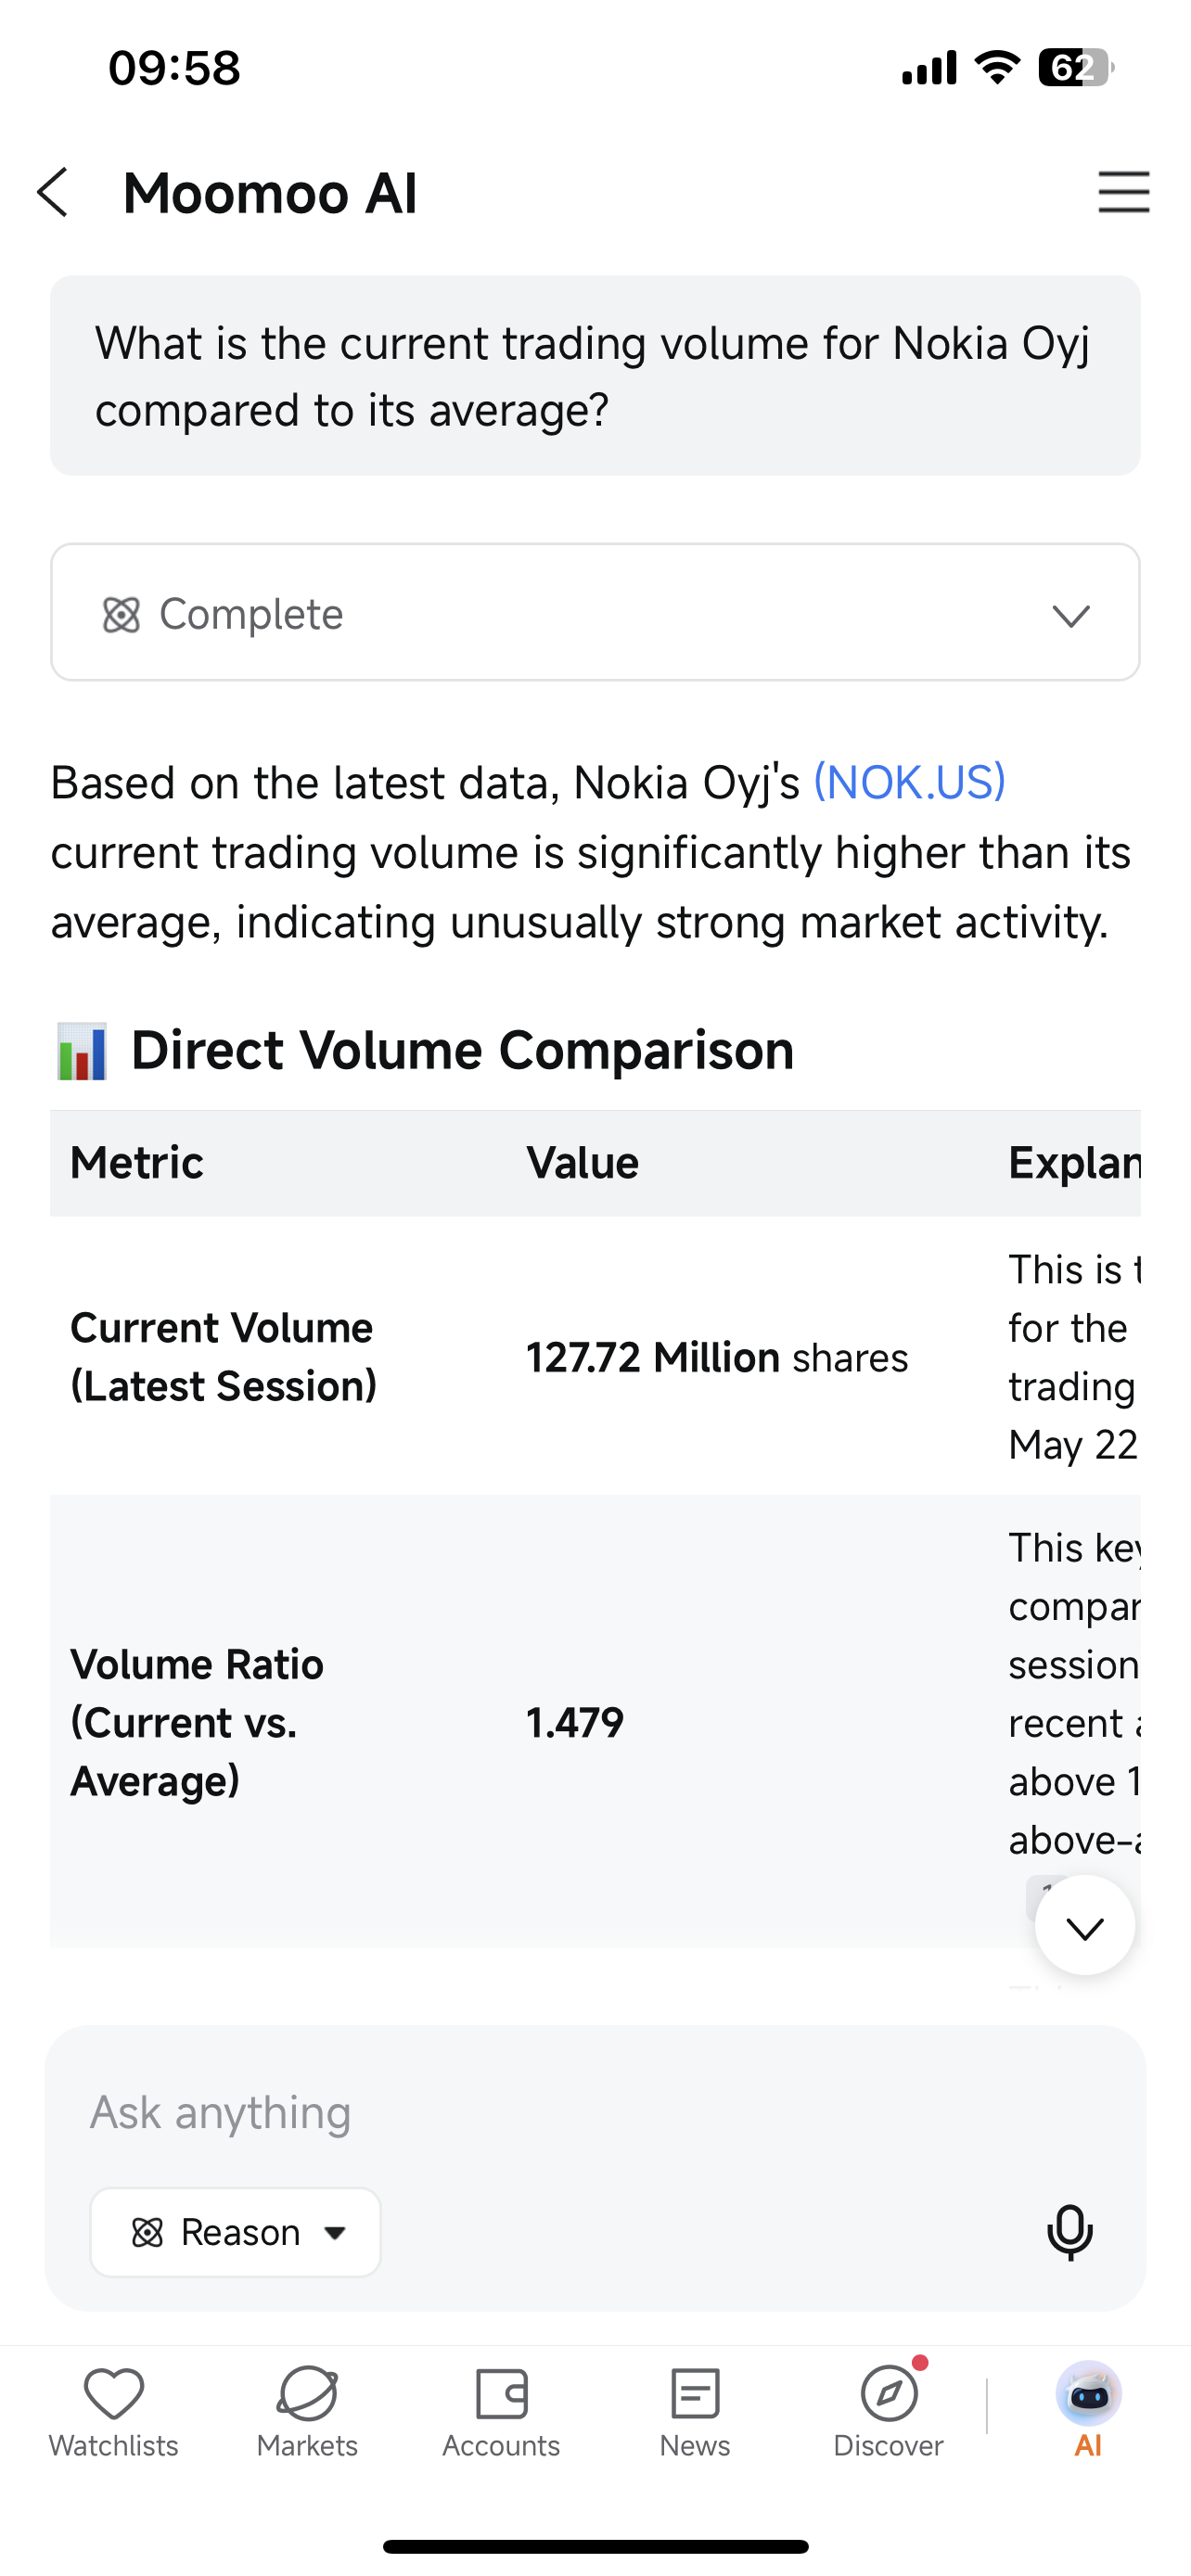Tap the AI robot icon tab
This screenshot has width=1191, height=2576.
pos(1088,2412)
